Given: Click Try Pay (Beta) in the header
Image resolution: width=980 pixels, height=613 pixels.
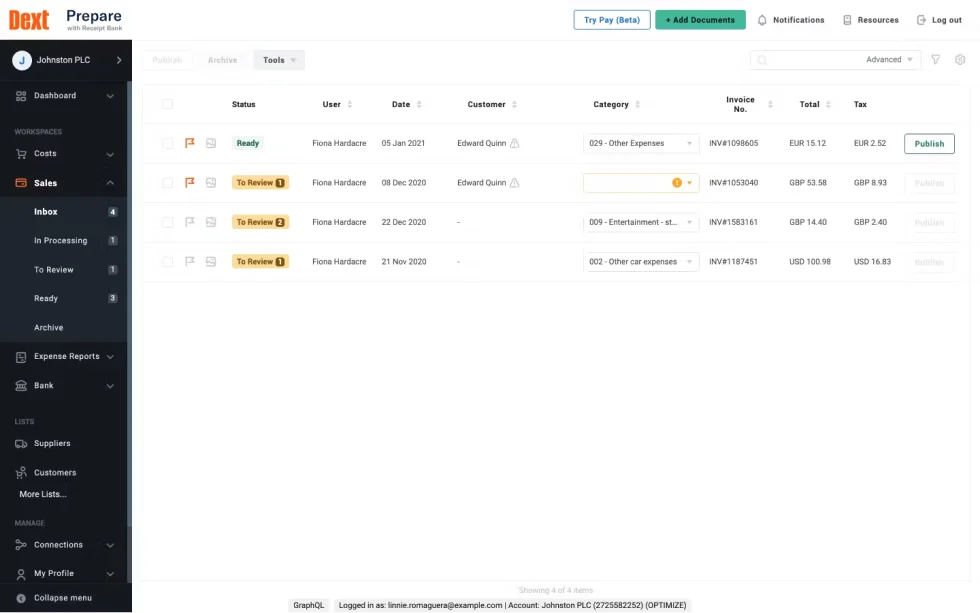Looking at the screenshot, I should click(611, 19).
